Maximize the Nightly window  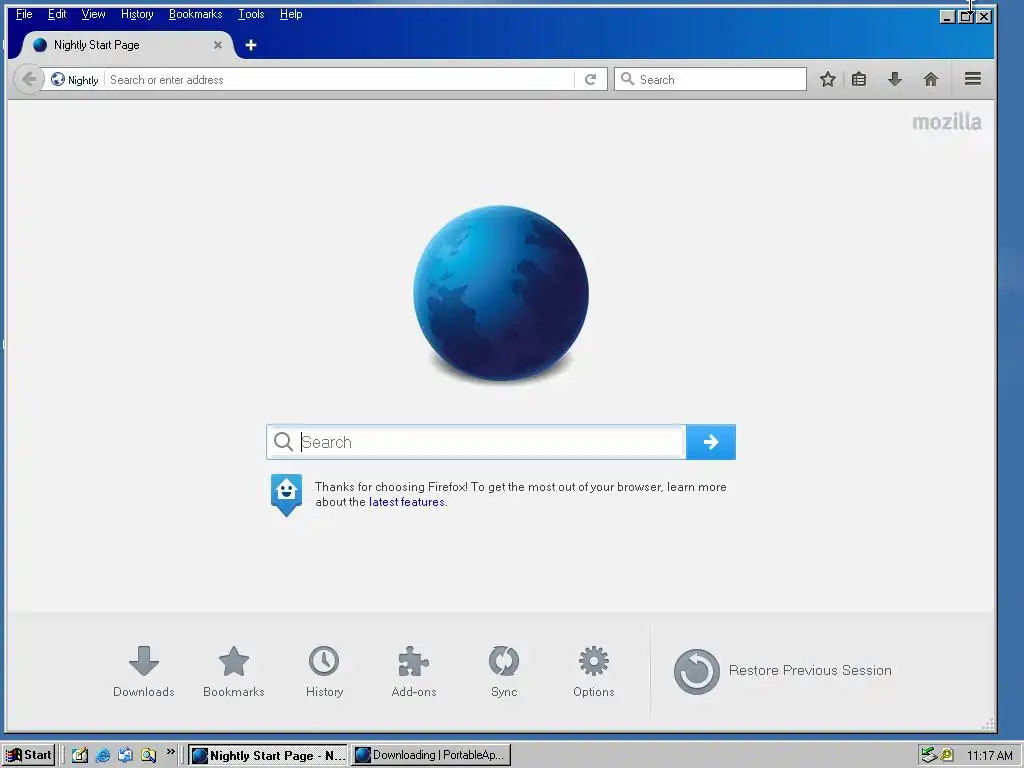966,16
